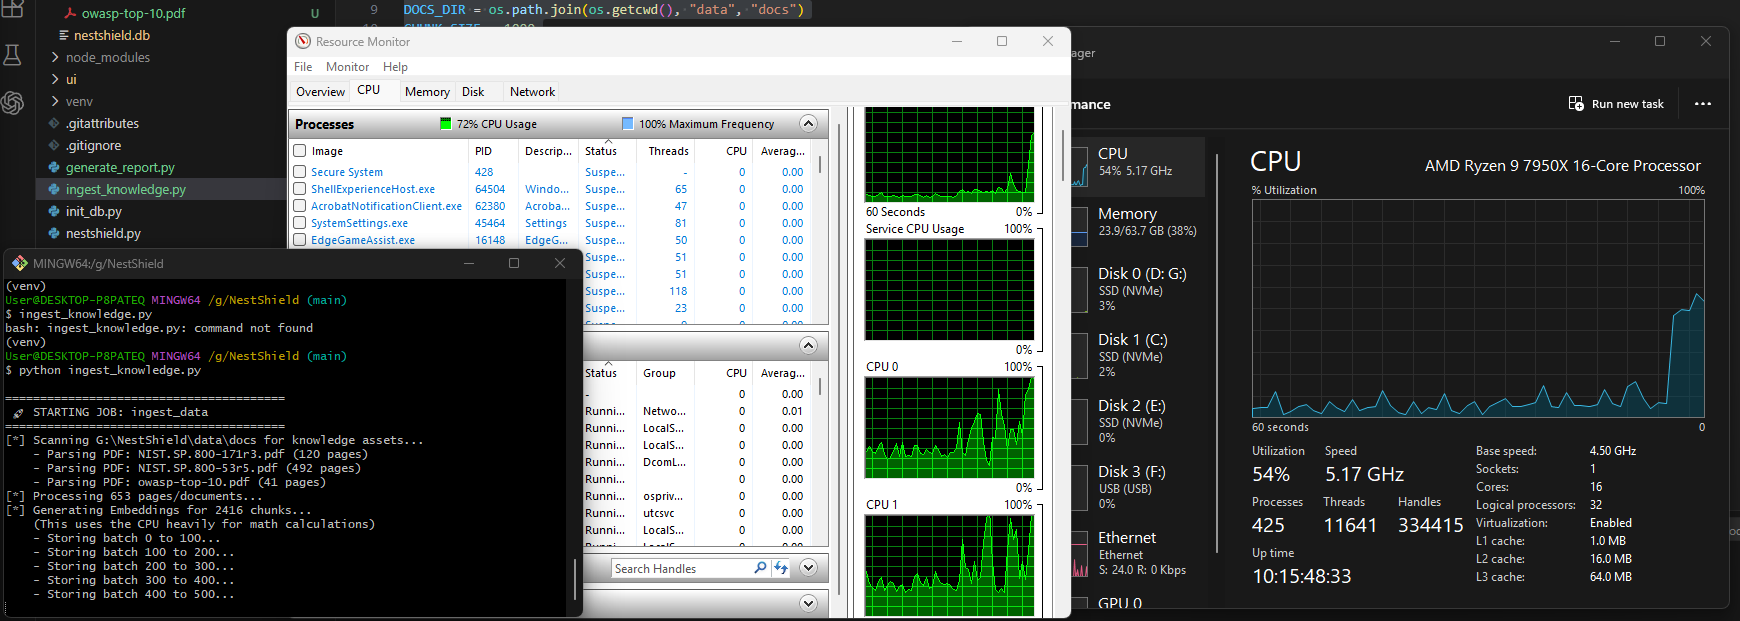1740x621 pixels.
Task: Expand the venv folder
Action: point(55,101)
